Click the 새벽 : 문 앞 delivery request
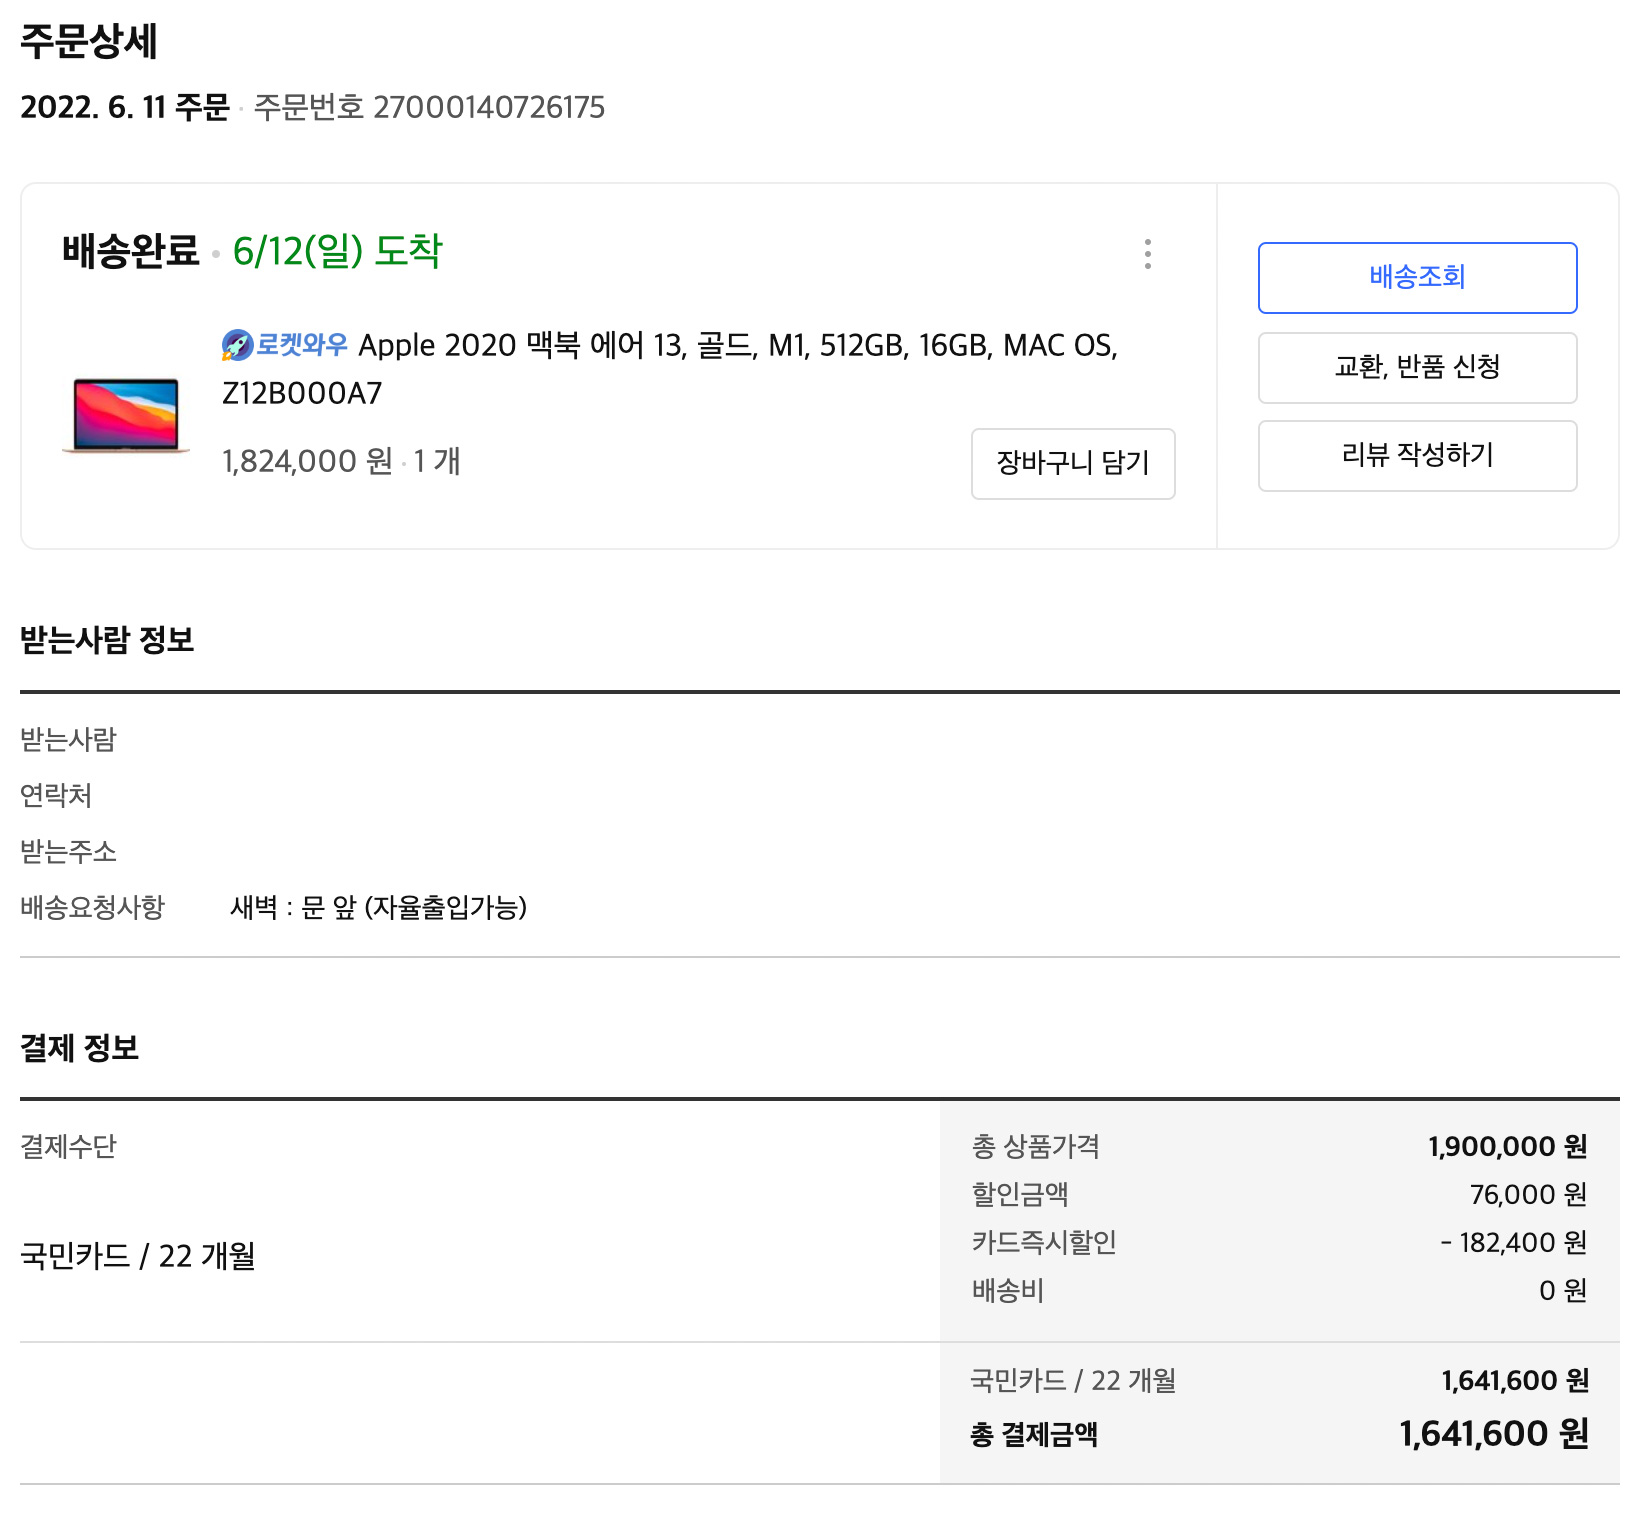This screenshot has width=1642, height=1532. tap(378, 908)
